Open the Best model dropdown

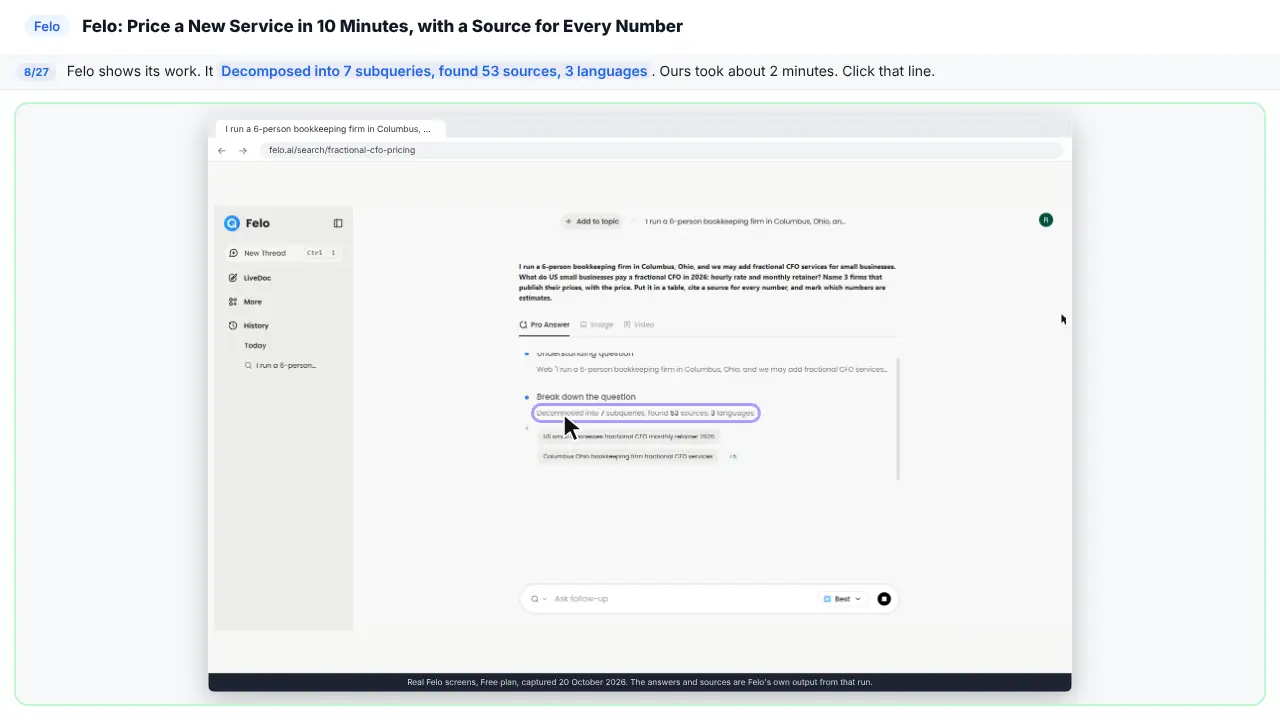pos(842,599)
